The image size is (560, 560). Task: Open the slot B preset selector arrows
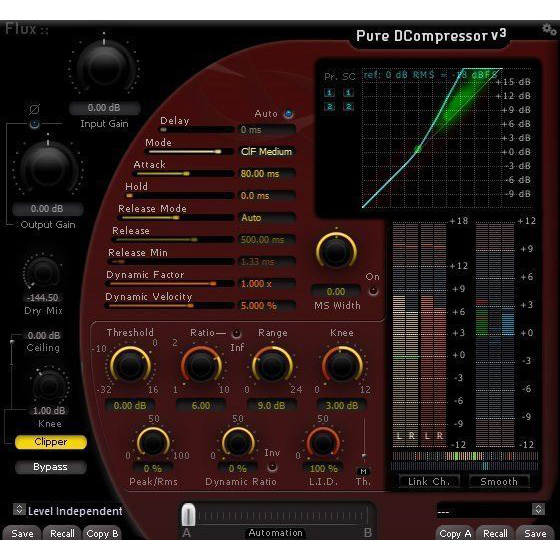click(538, 509)
